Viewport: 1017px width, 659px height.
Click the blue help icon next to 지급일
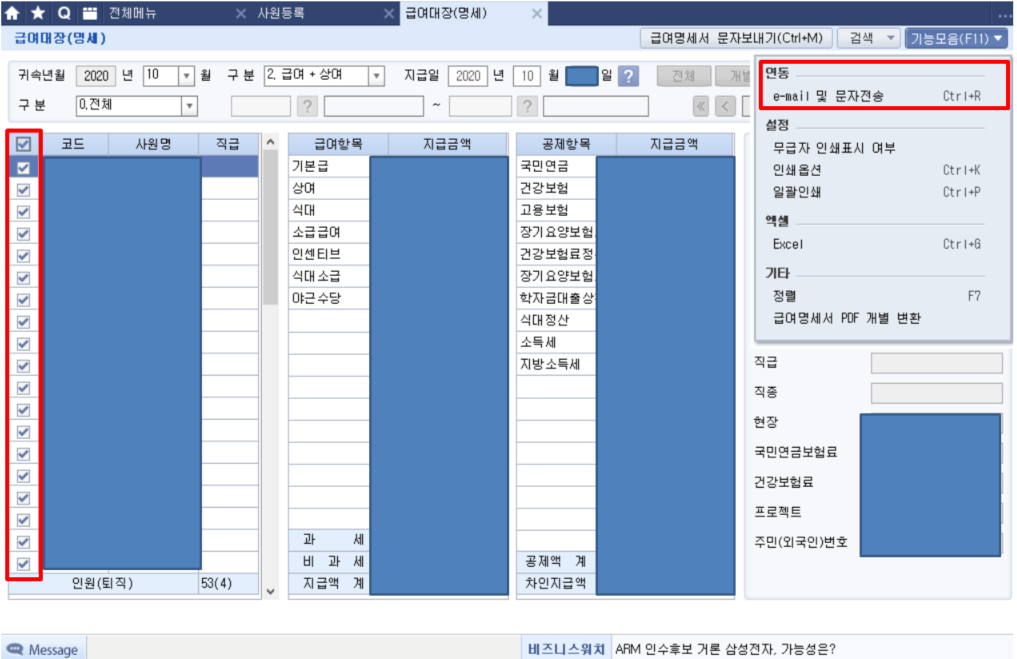628,76
